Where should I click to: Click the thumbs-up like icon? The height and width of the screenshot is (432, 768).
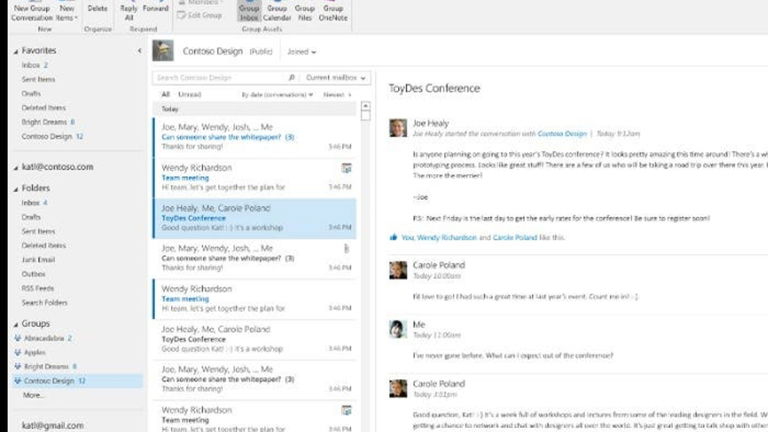pyautogui.click(x=393, y=237)
